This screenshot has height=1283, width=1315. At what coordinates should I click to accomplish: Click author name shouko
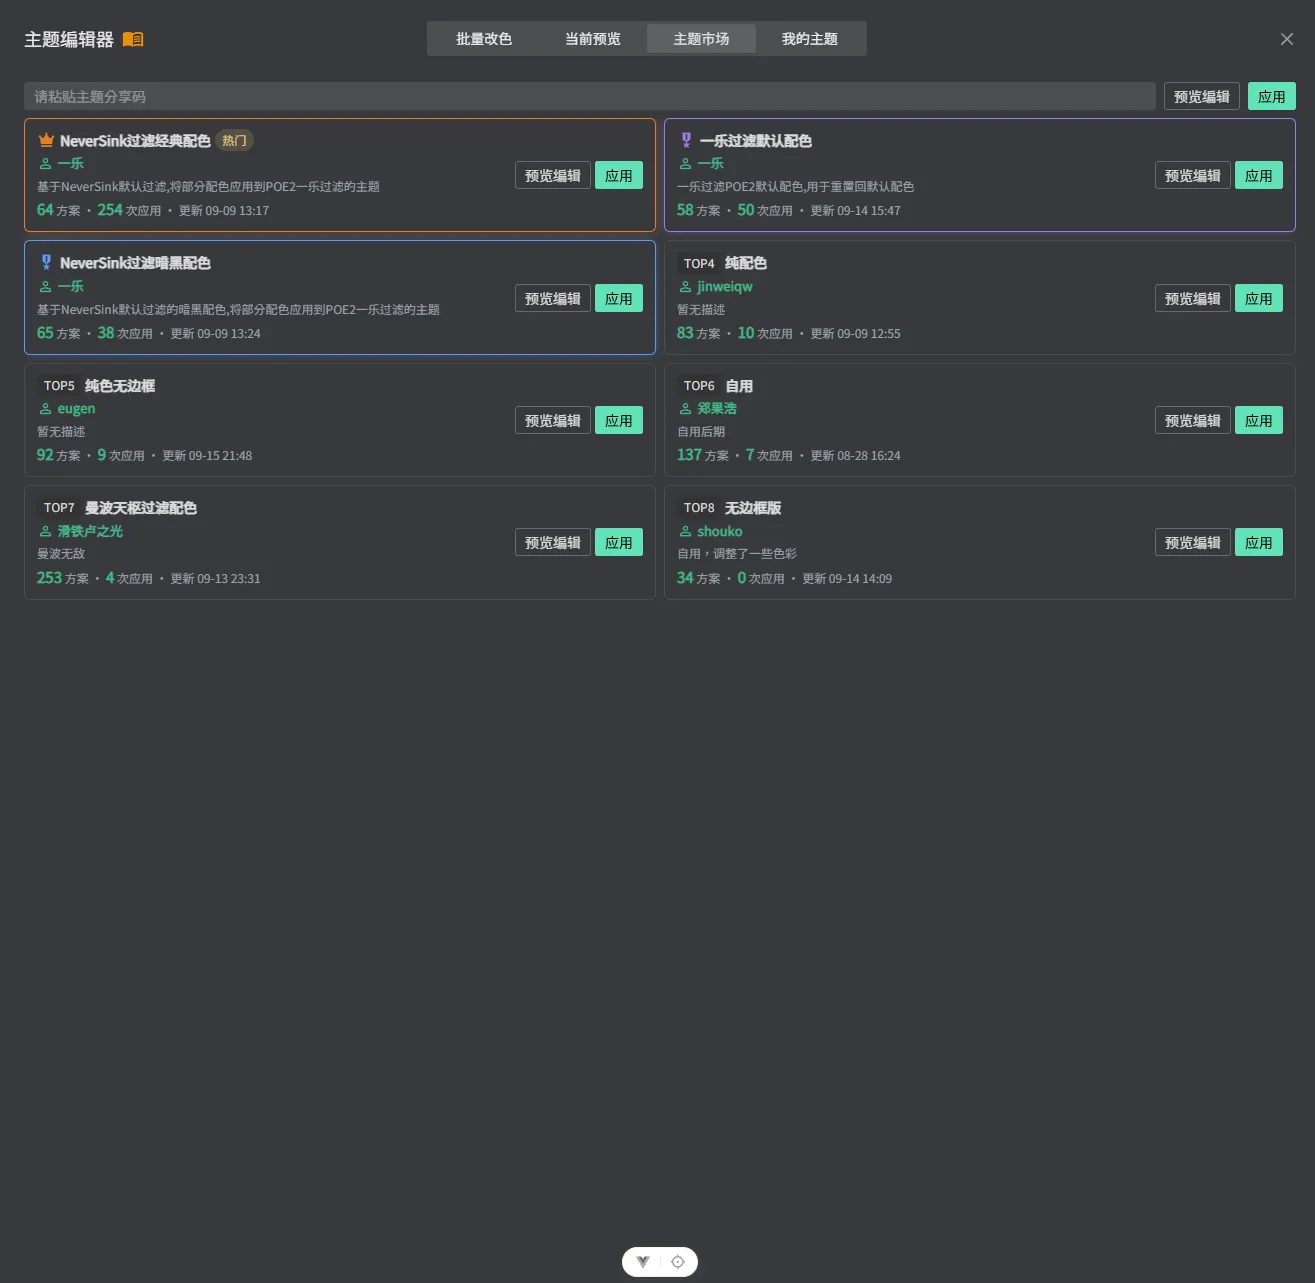(x=720, y=532)
